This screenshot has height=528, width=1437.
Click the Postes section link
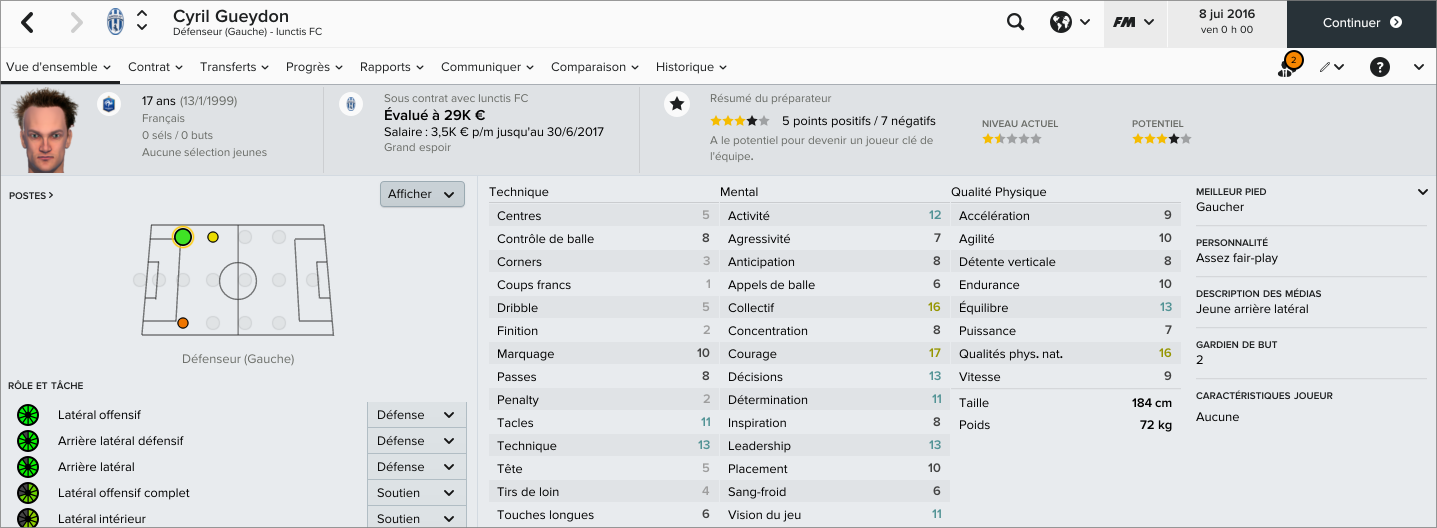(31, 196)
